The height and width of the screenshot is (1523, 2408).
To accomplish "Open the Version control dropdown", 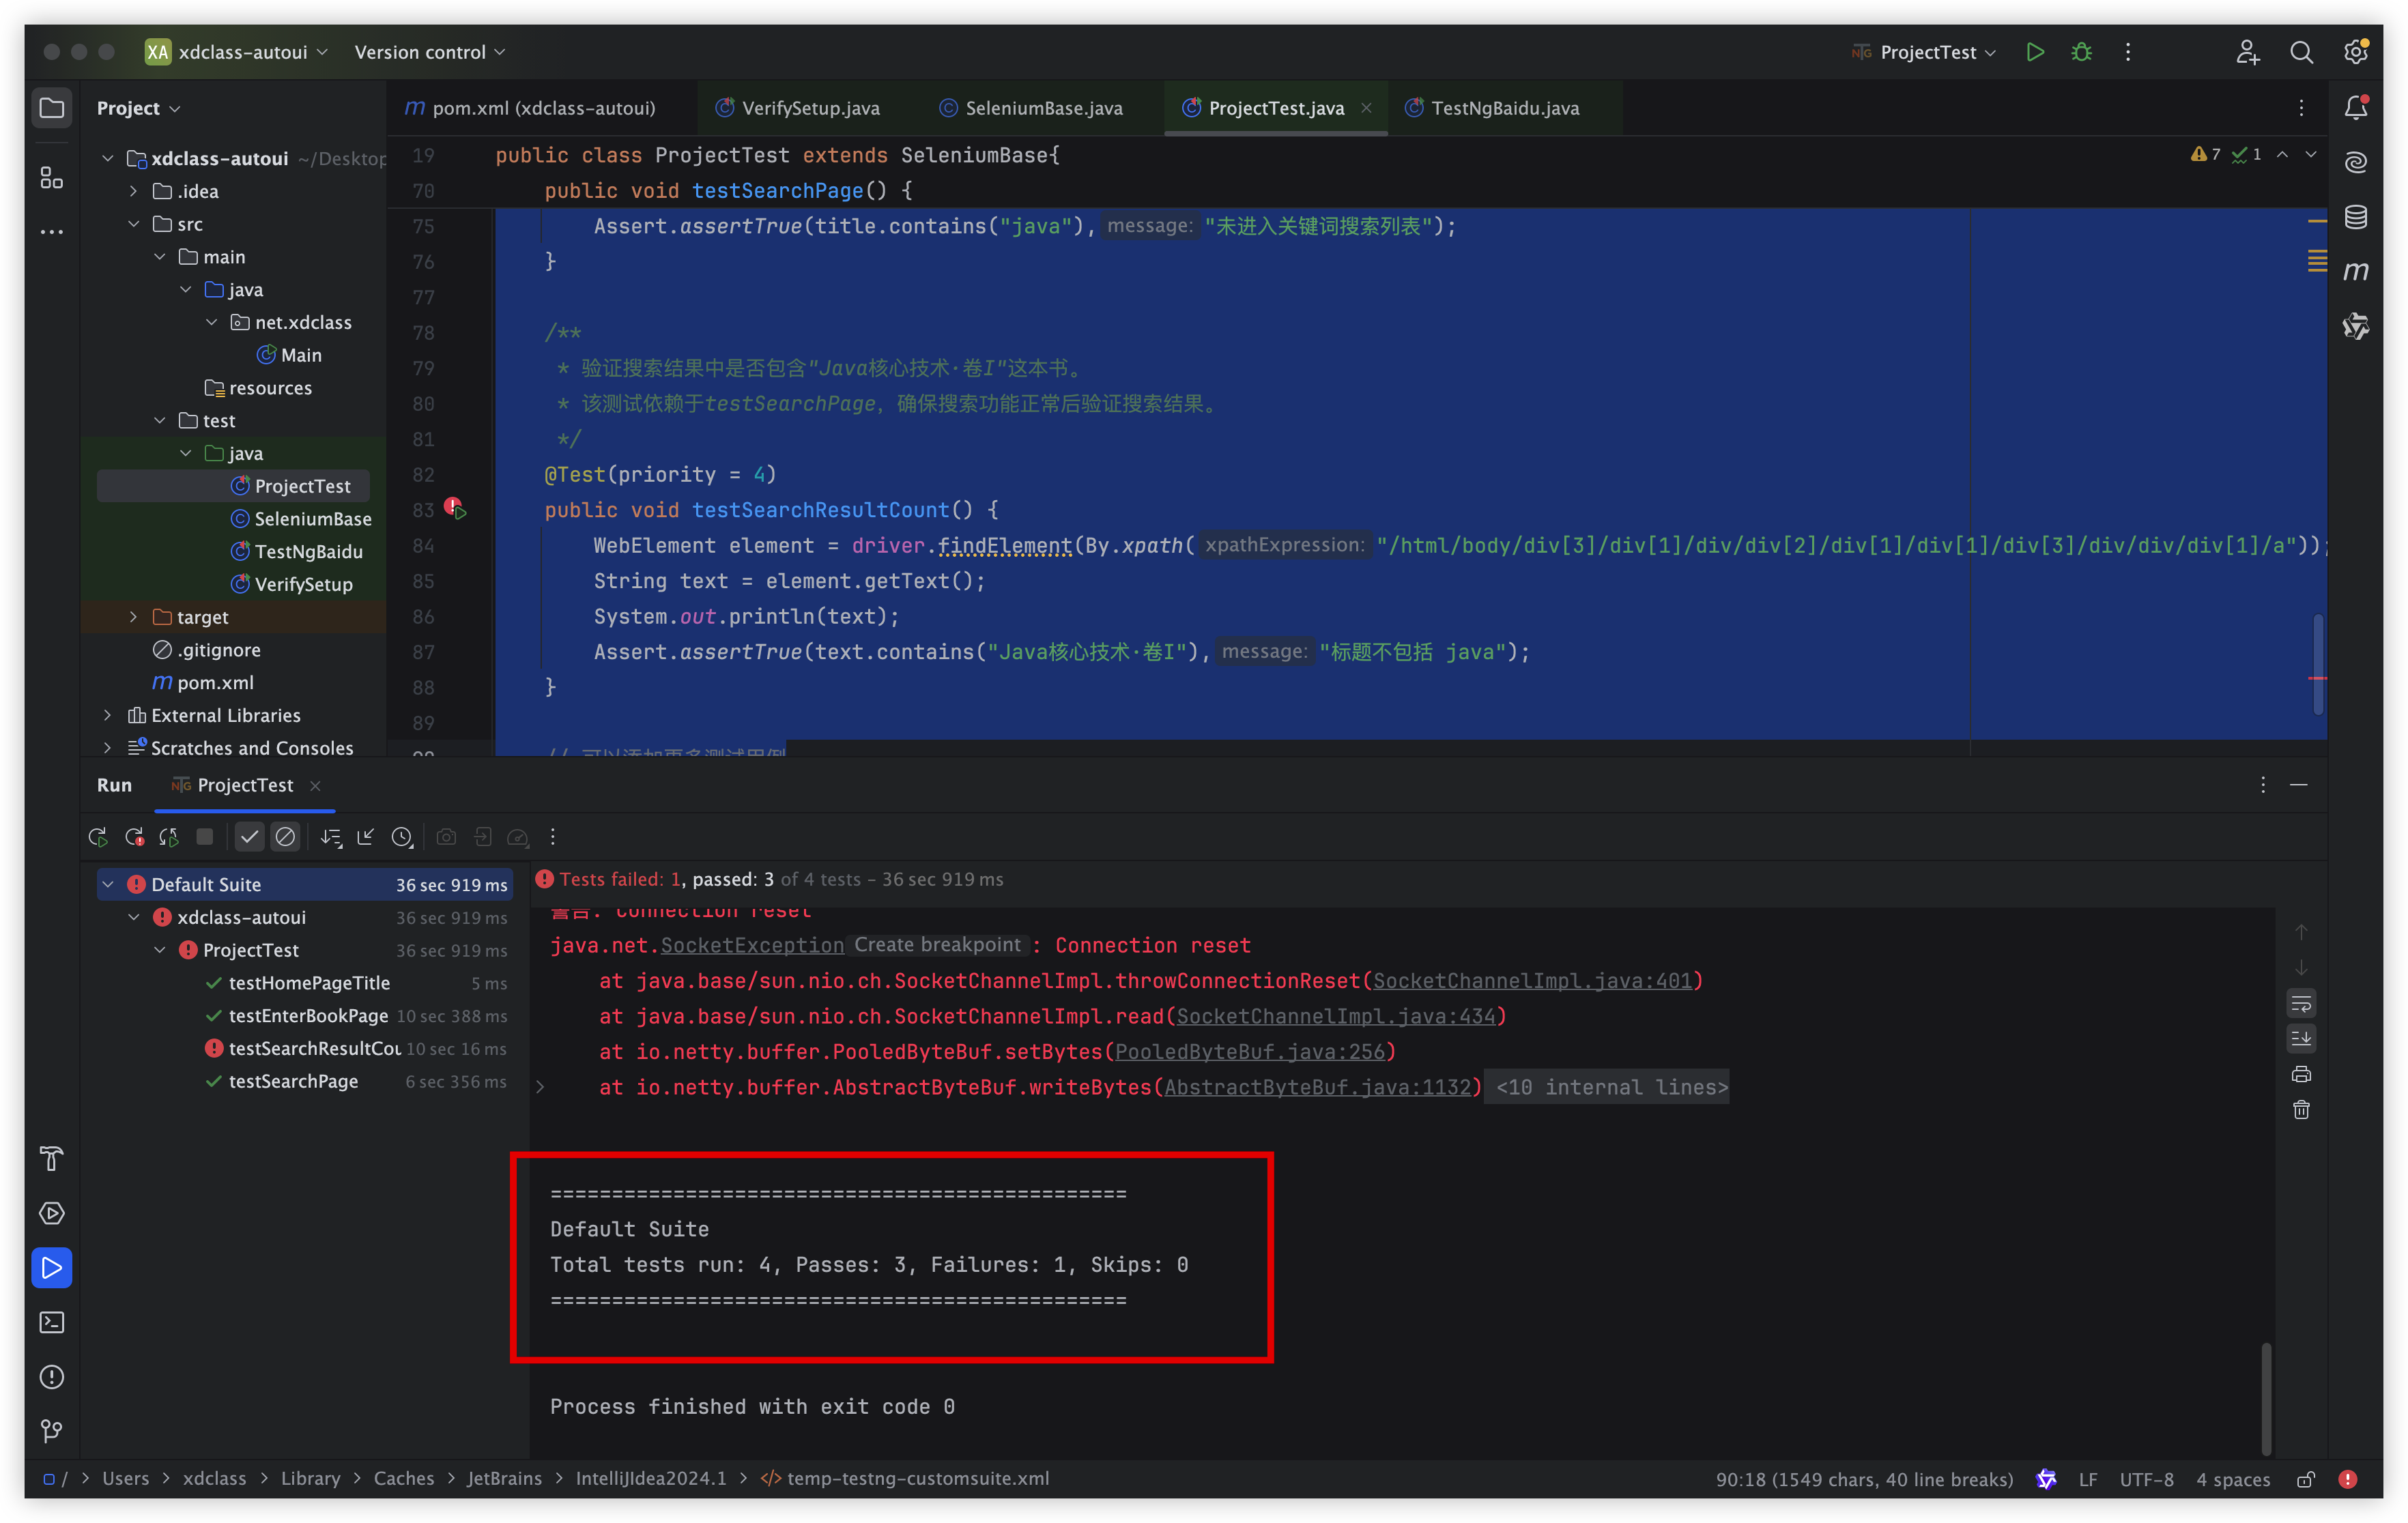I will tap(430, 52).
